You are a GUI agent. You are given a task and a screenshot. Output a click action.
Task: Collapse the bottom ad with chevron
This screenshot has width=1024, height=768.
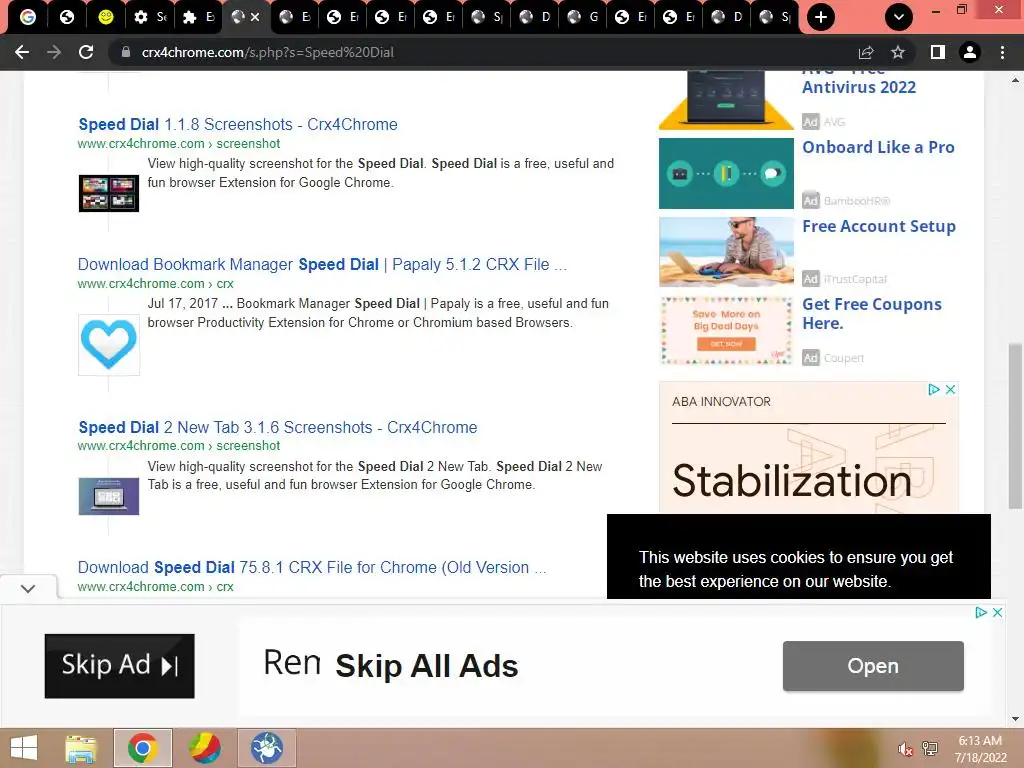[28, 588]
